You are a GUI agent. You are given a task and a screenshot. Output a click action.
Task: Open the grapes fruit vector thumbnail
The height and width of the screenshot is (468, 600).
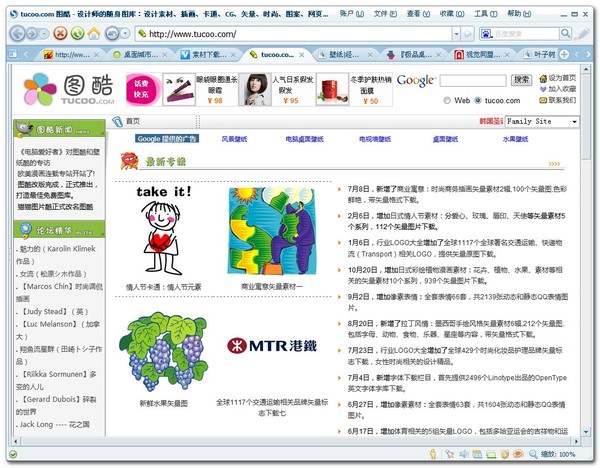(163, 351)
